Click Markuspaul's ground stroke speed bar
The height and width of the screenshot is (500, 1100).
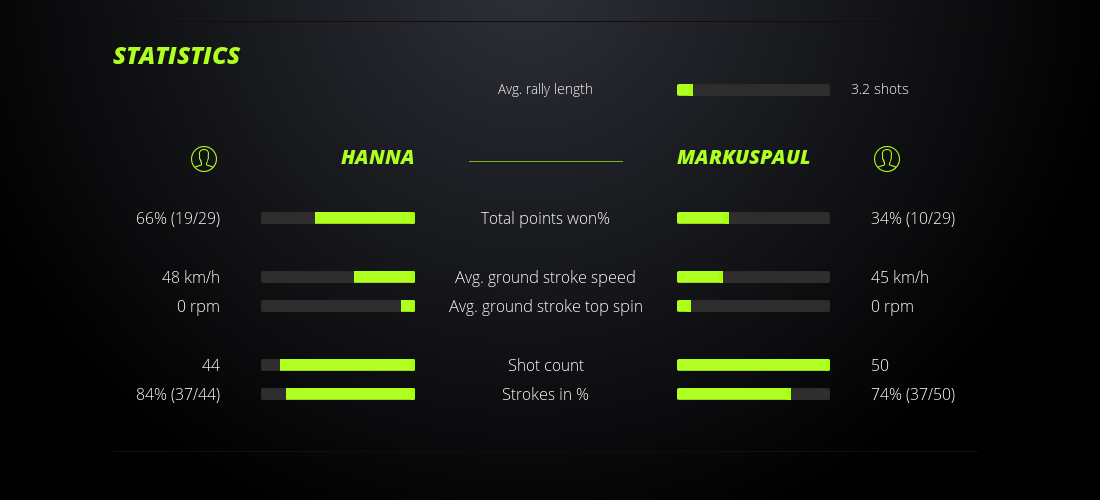pos(753,277)
